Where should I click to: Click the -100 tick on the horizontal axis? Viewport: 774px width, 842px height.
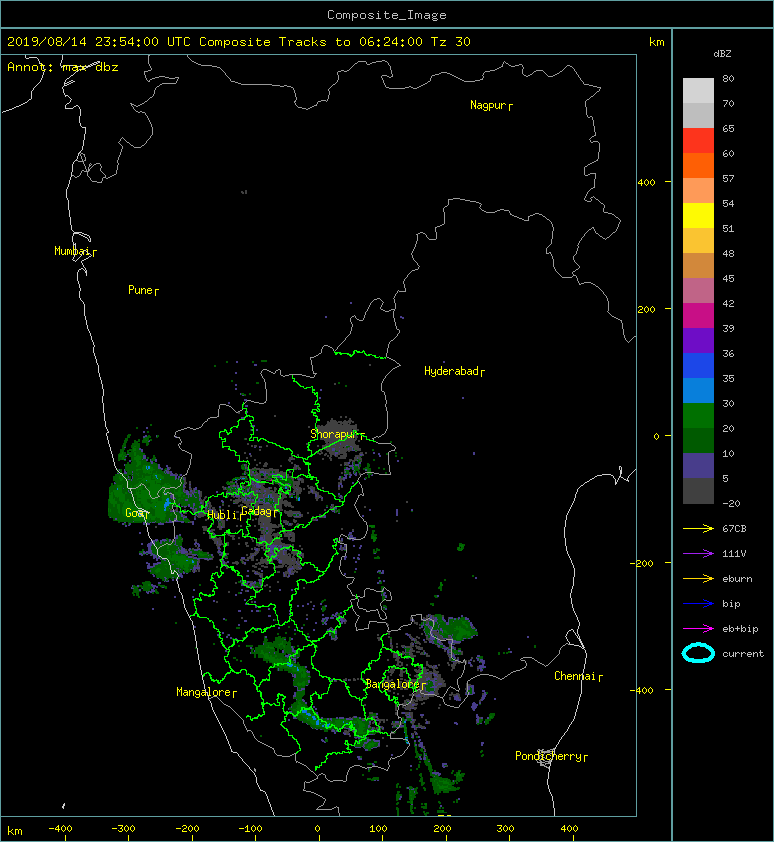click(250, 829)
